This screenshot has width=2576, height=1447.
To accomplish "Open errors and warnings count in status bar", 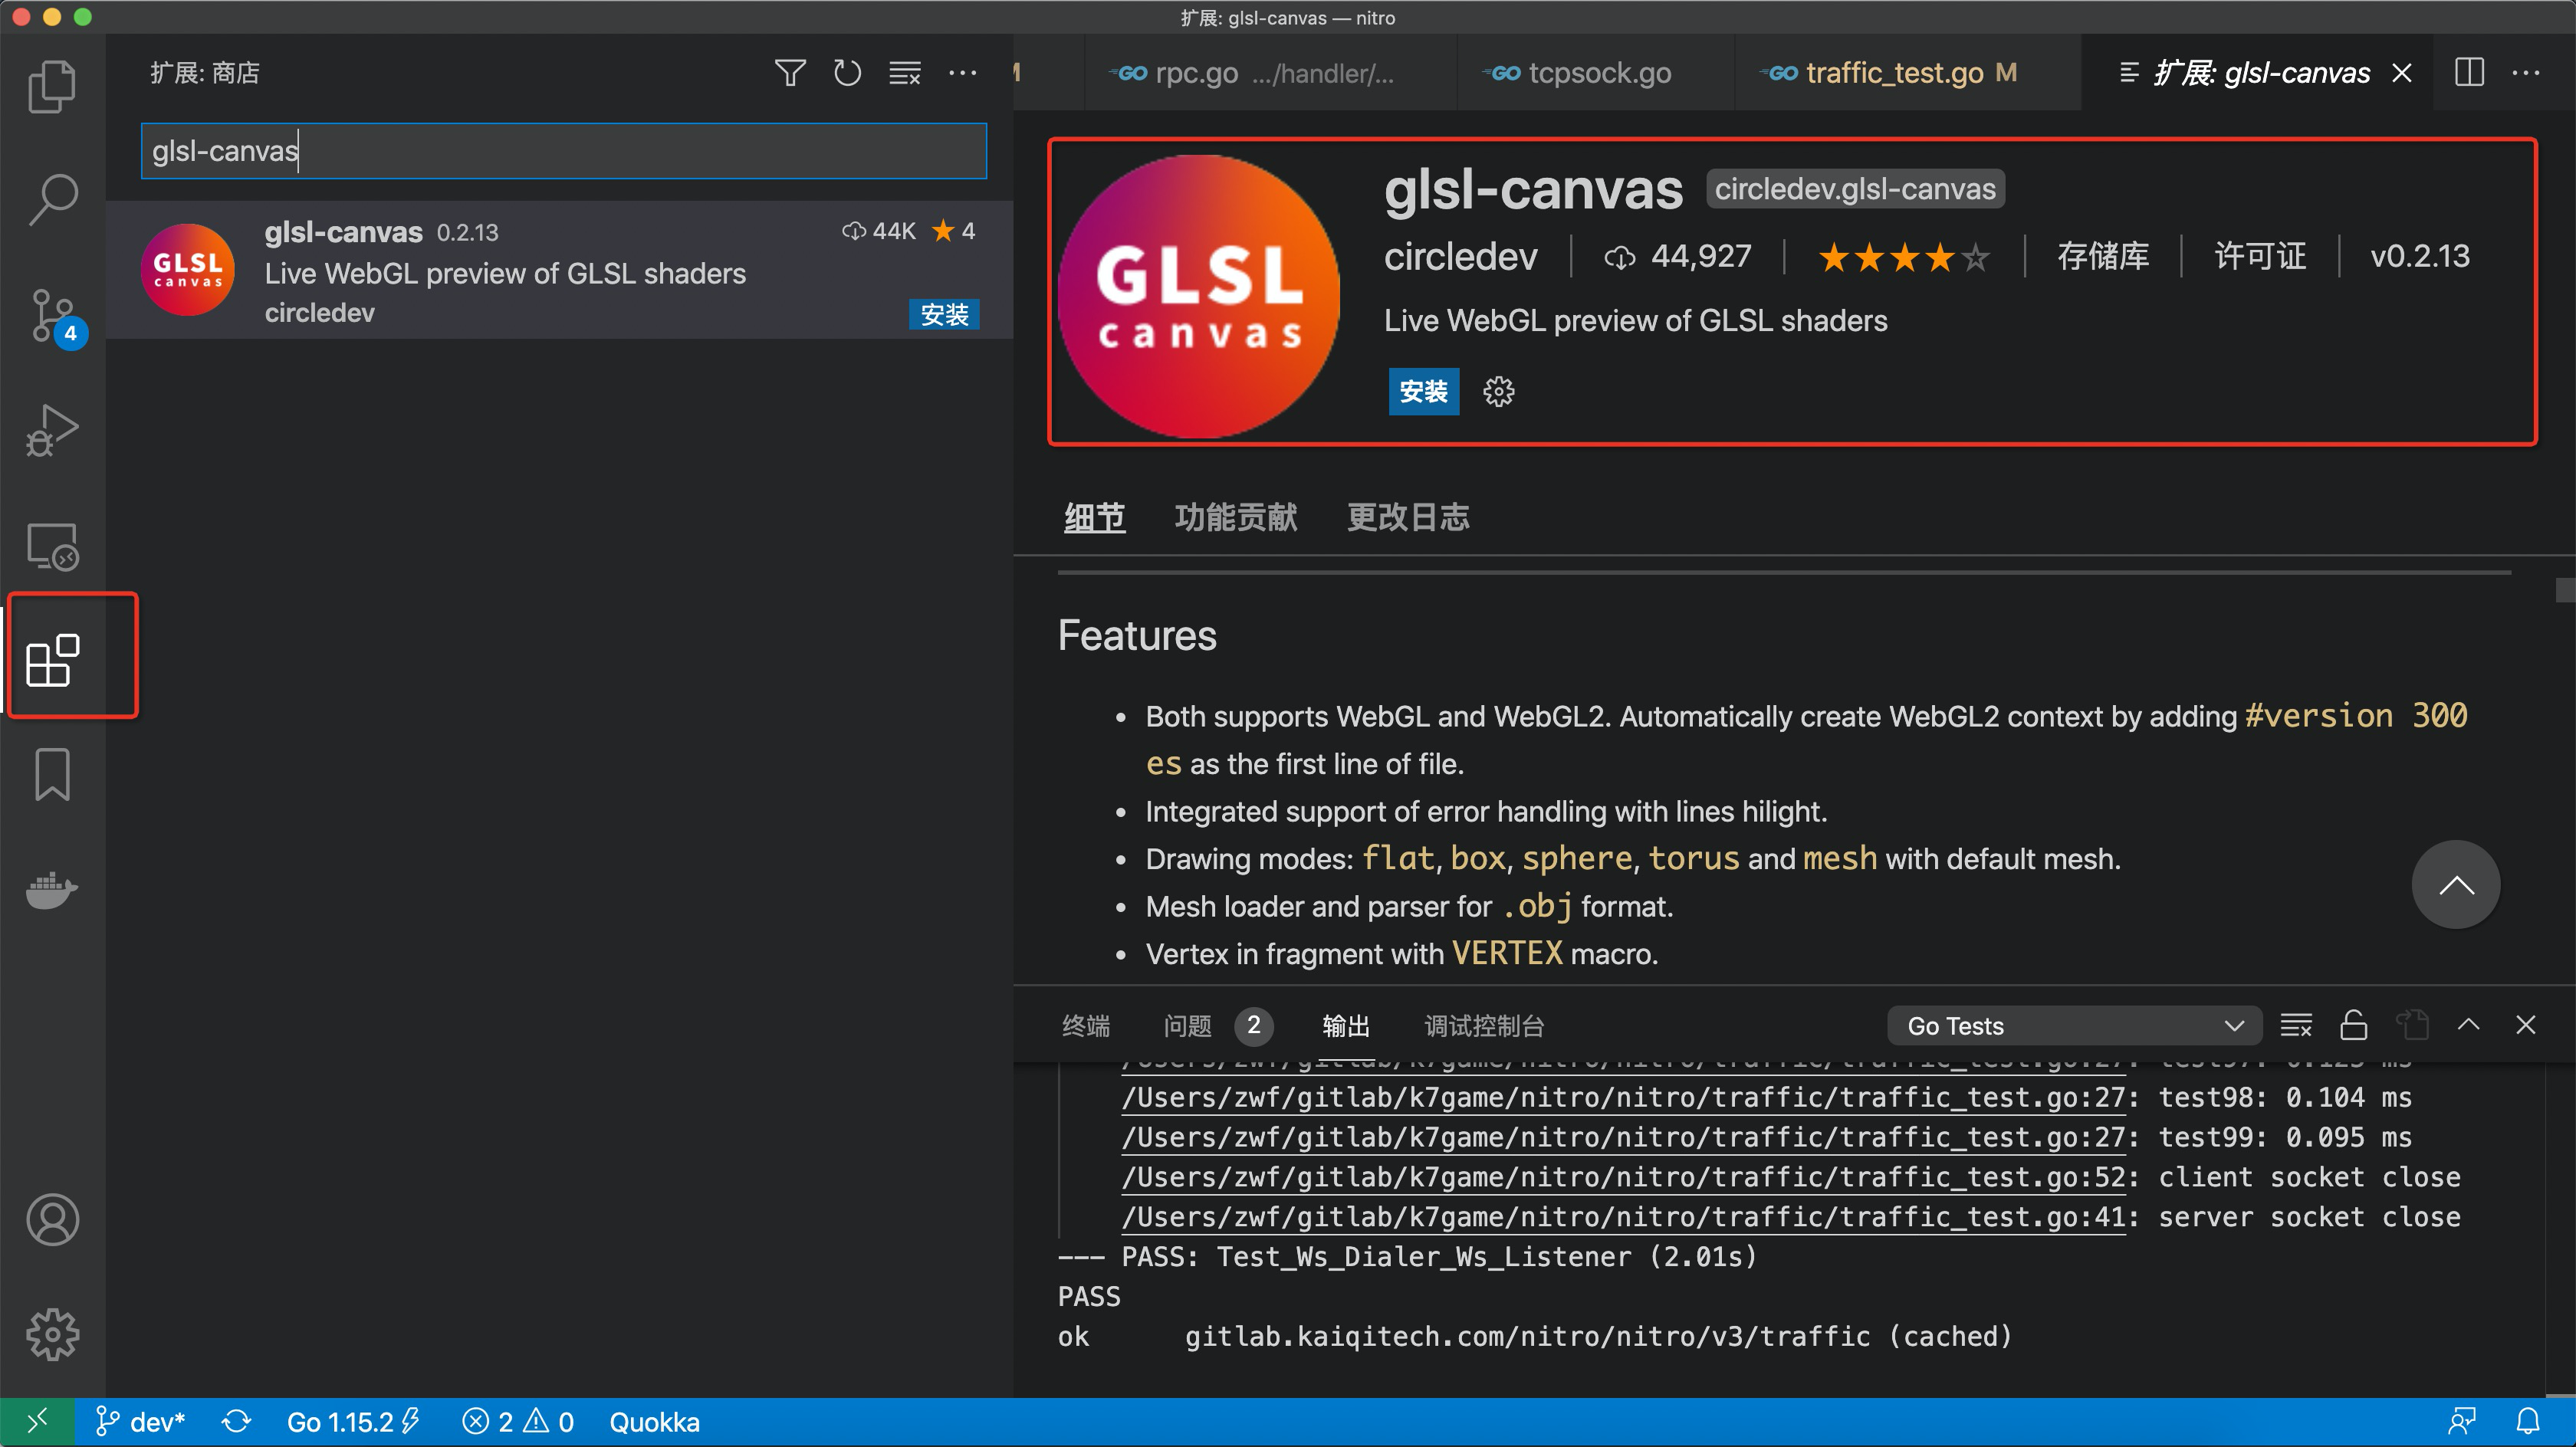I will pyautogui.click(x=518, y=1421).
